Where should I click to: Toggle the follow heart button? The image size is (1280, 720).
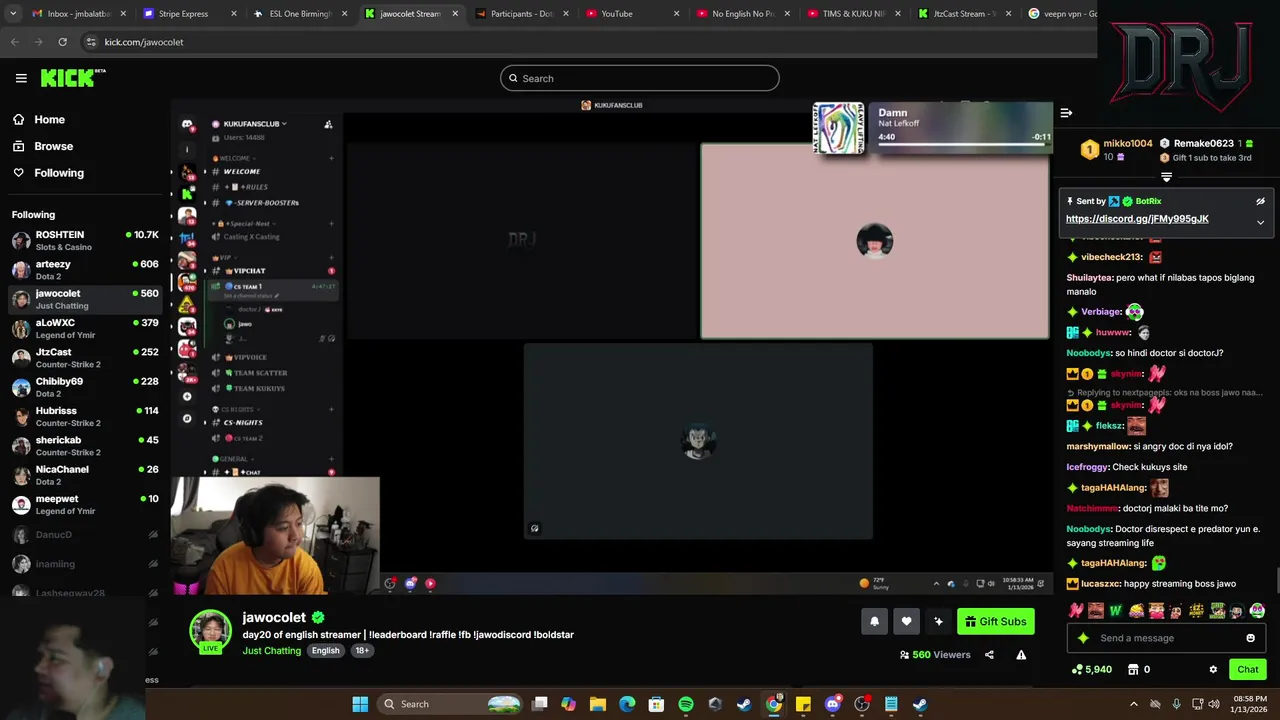906,622
